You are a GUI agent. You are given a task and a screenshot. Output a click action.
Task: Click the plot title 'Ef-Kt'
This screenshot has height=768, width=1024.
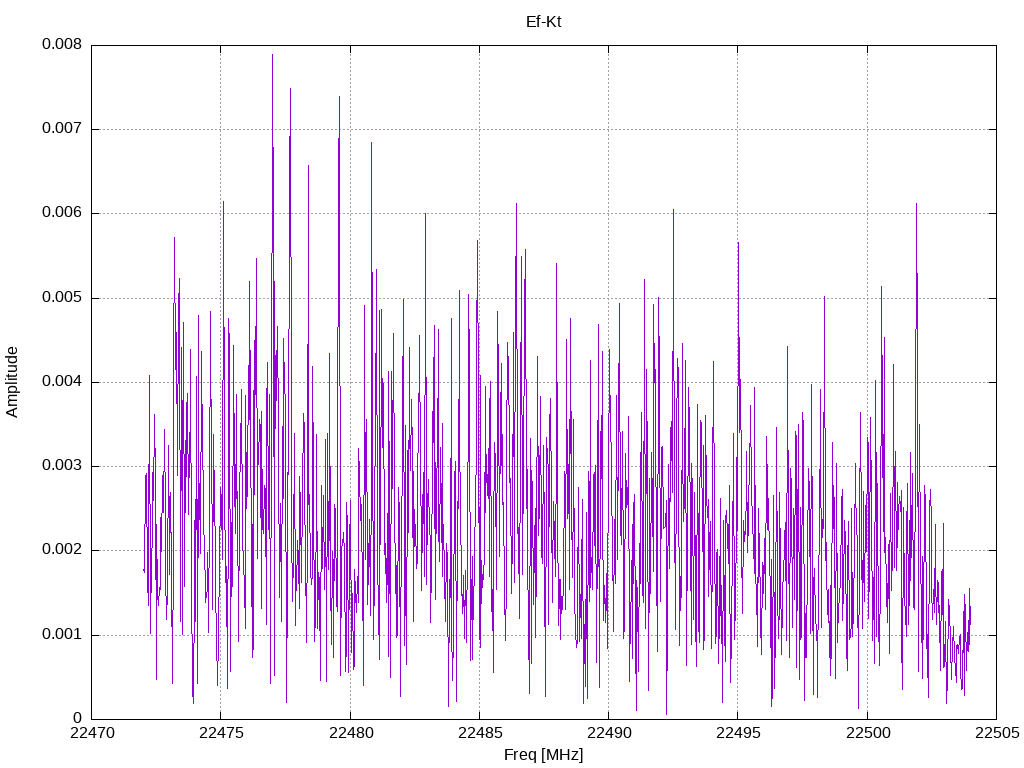pos(543,22)
